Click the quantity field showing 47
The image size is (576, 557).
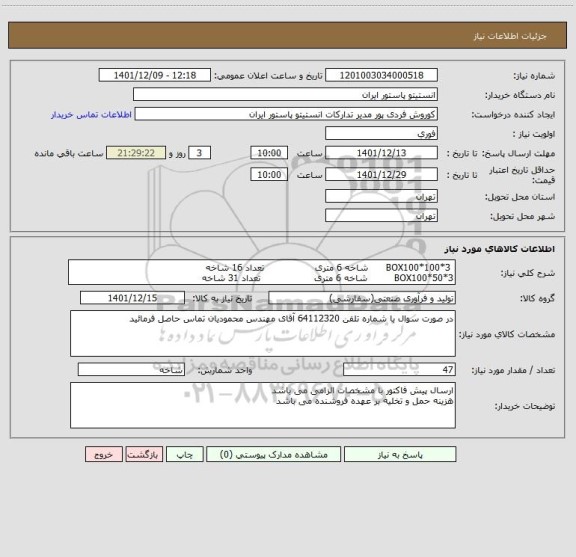point(399,370)
